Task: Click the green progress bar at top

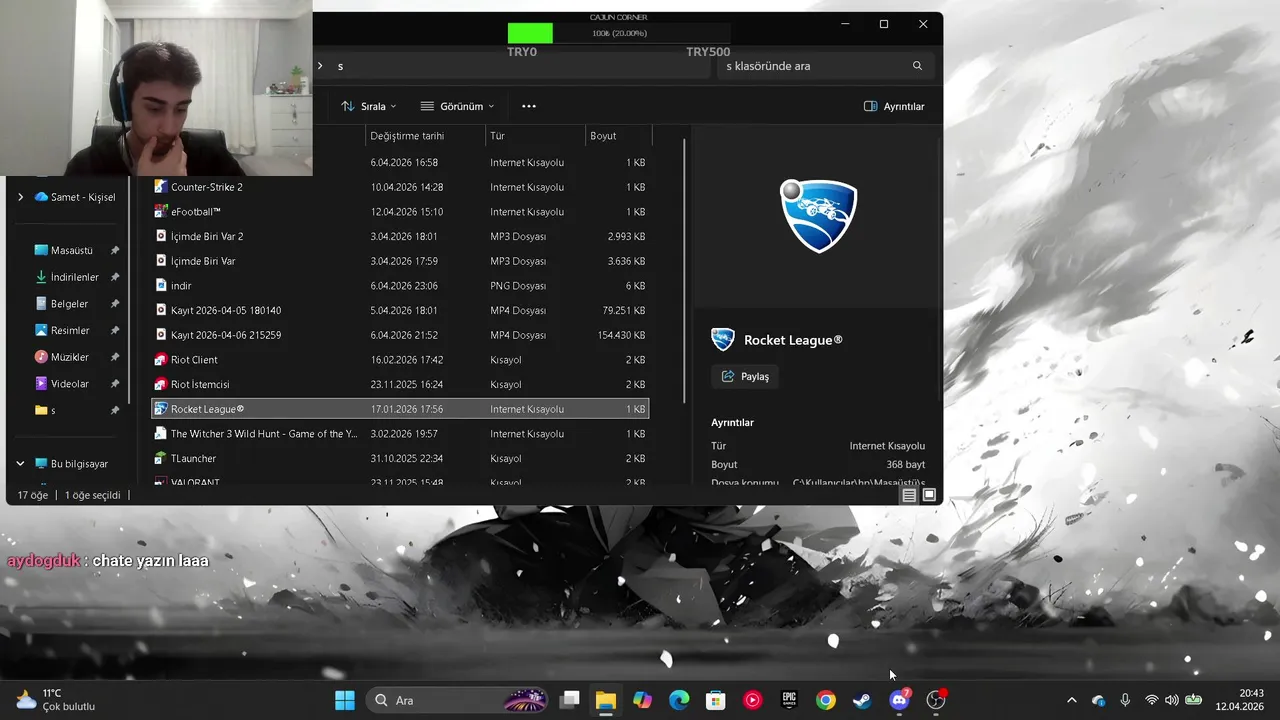Action: (530, 33)
